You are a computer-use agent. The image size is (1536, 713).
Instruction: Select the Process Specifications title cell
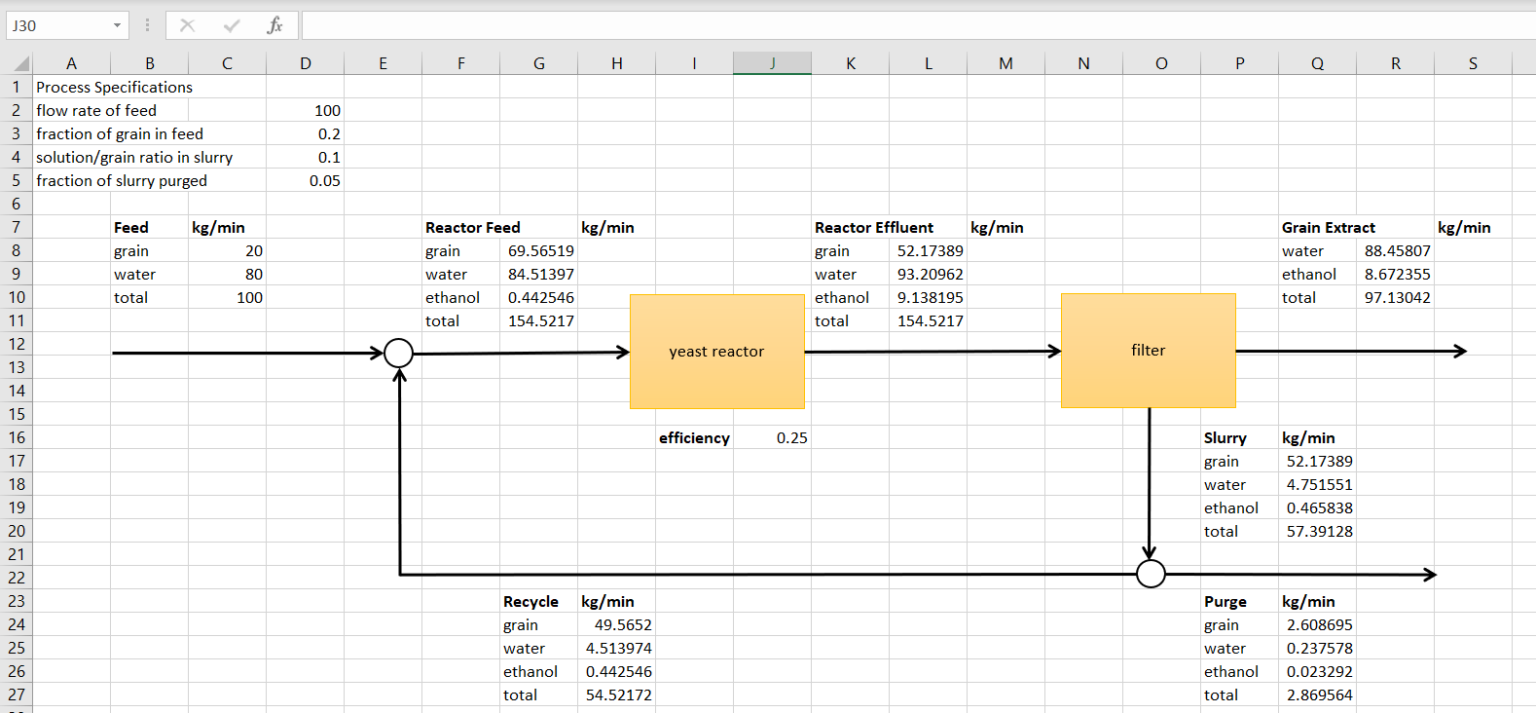tap(114, 87)
